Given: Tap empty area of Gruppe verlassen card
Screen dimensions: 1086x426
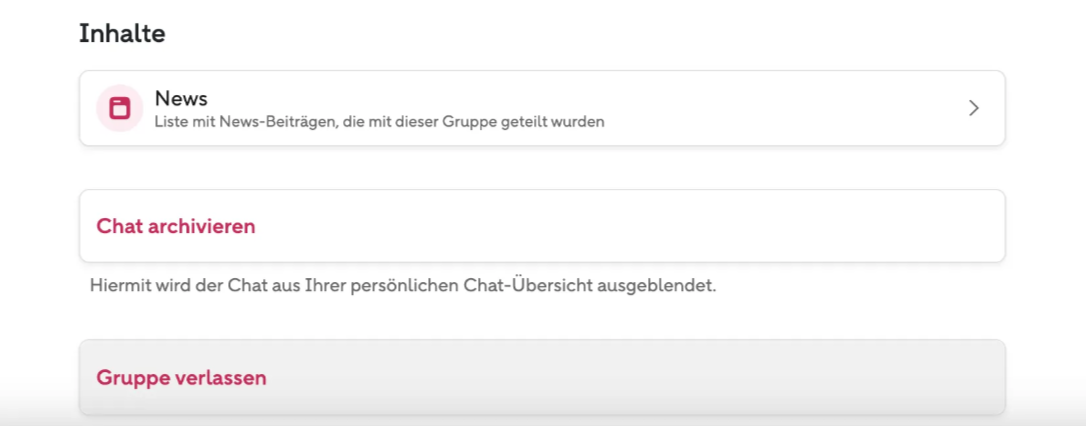Looking at the screenshot, I should pos(623,378).
